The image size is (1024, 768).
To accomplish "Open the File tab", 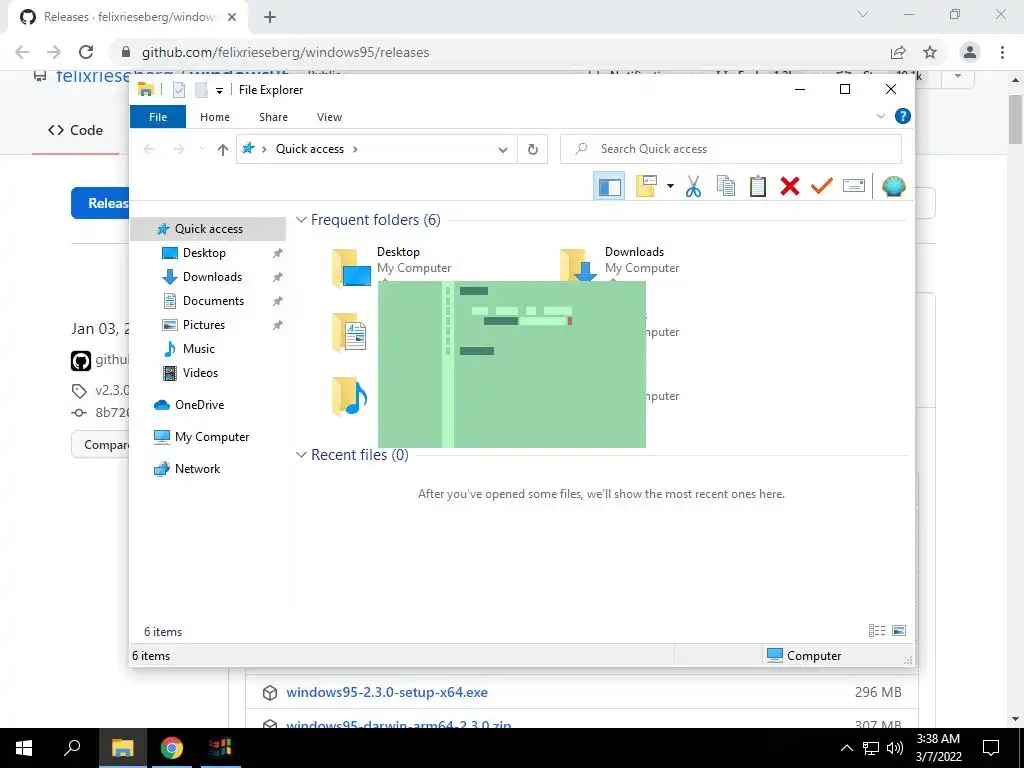I will pos(158,117).
